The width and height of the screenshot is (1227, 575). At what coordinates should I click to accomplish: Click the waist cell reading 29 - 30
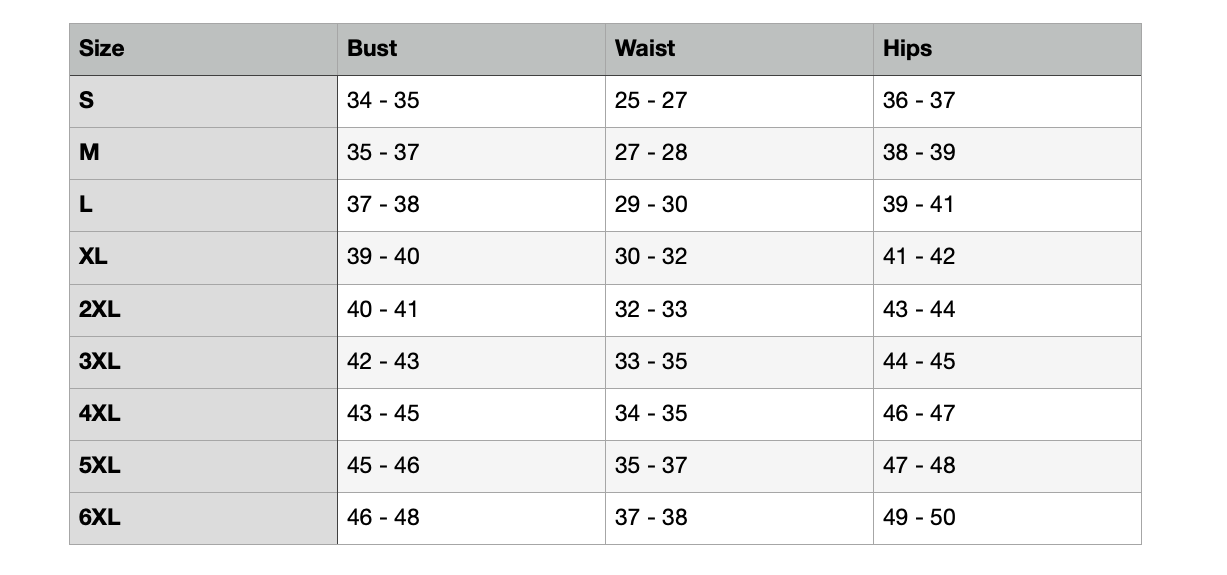click(739, 205)
